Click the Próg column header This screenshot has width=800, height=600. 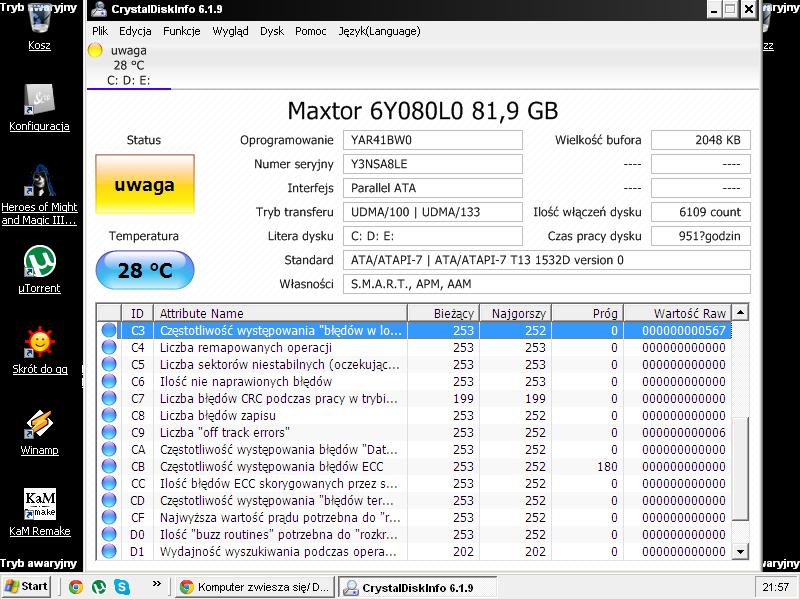pos(587,313)
